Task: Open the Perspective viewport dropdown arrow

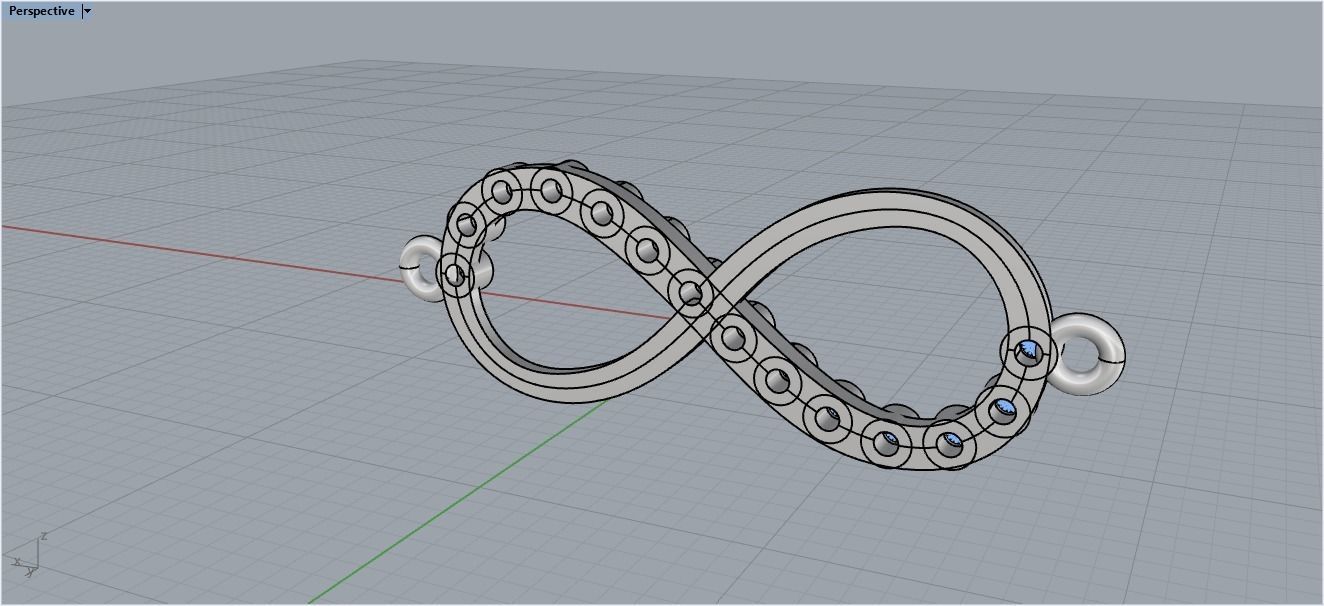Action: 88,11
